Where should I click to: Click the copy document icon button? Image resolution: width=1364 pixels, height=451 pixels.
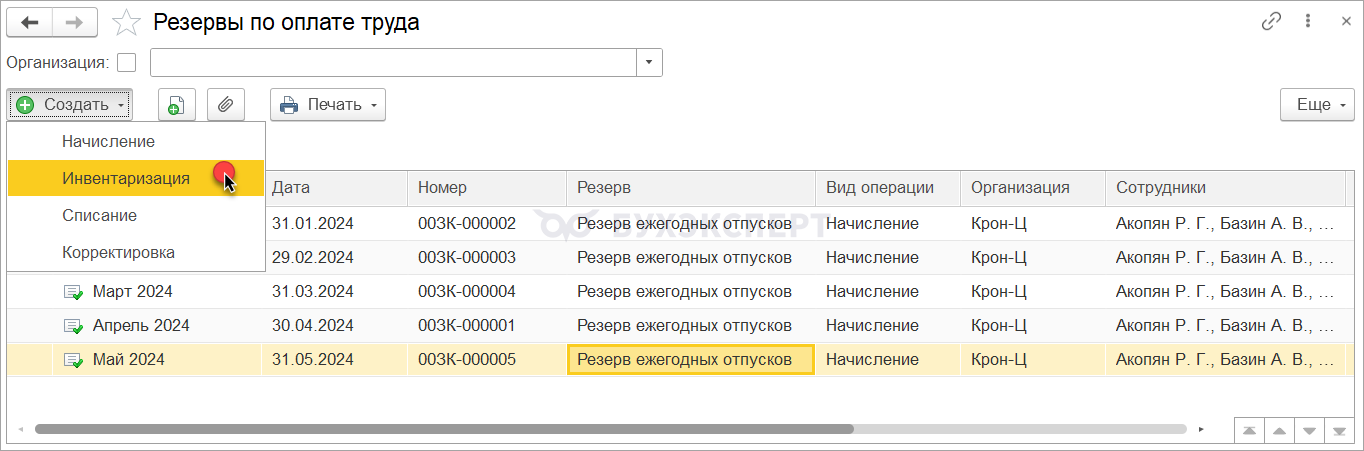pyautogui.click(x=176, y=105)
